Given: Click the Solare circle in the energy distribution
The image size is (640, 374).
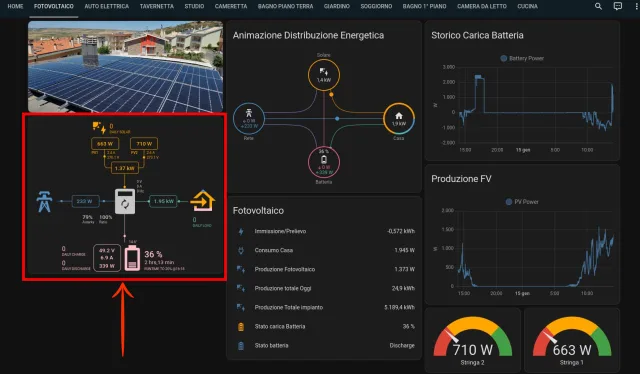Looking at the screenshot, I should pyautogui.click(x=324, y=75).
